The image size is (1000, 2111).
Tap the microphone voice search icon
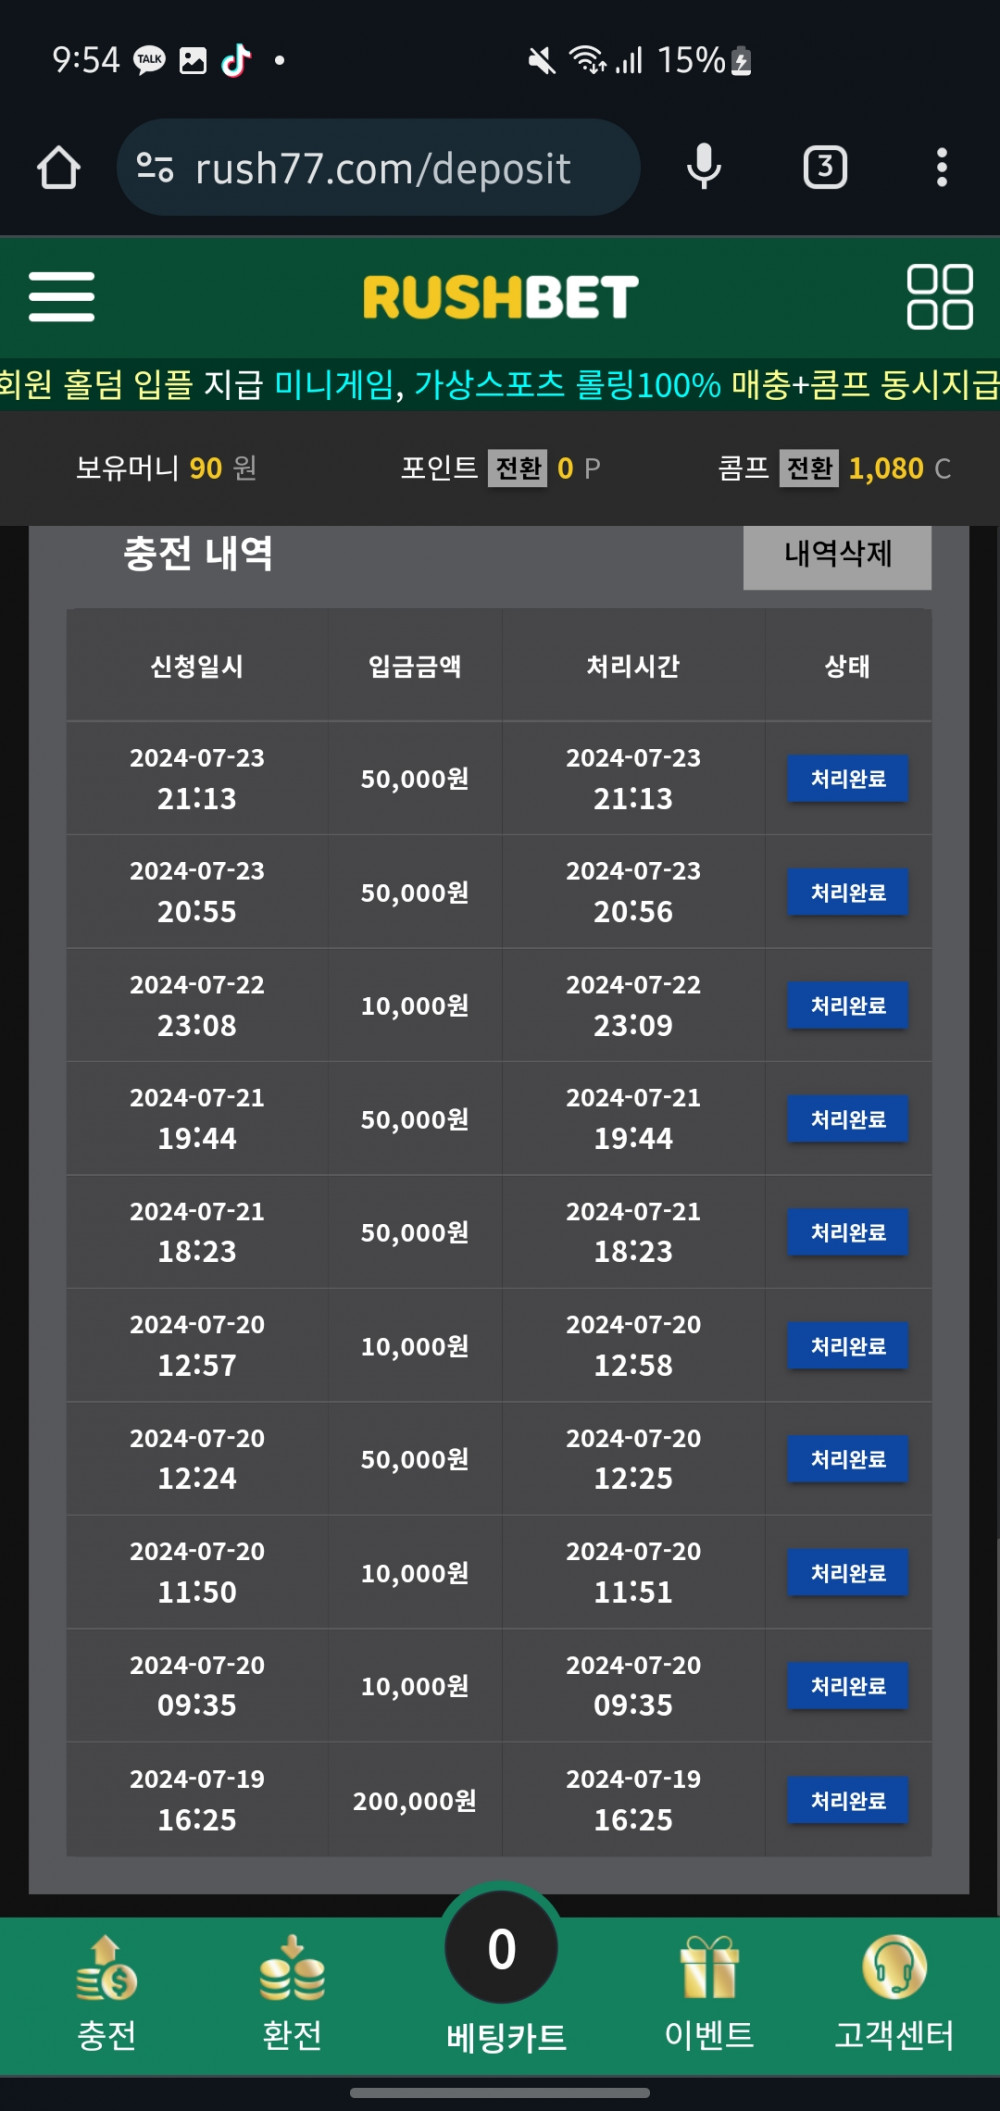point(704,167)
